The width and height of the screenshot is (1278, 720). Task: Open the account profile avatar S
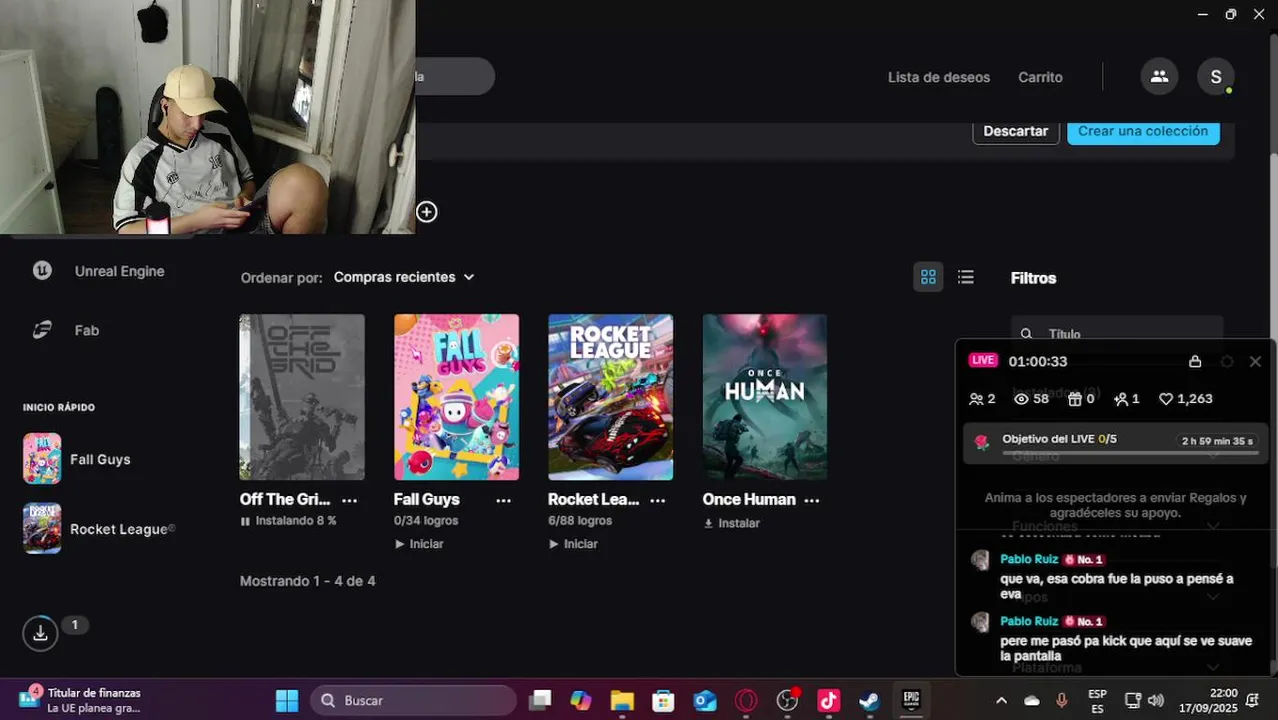pyautogui.click(x=1216, y=76)
